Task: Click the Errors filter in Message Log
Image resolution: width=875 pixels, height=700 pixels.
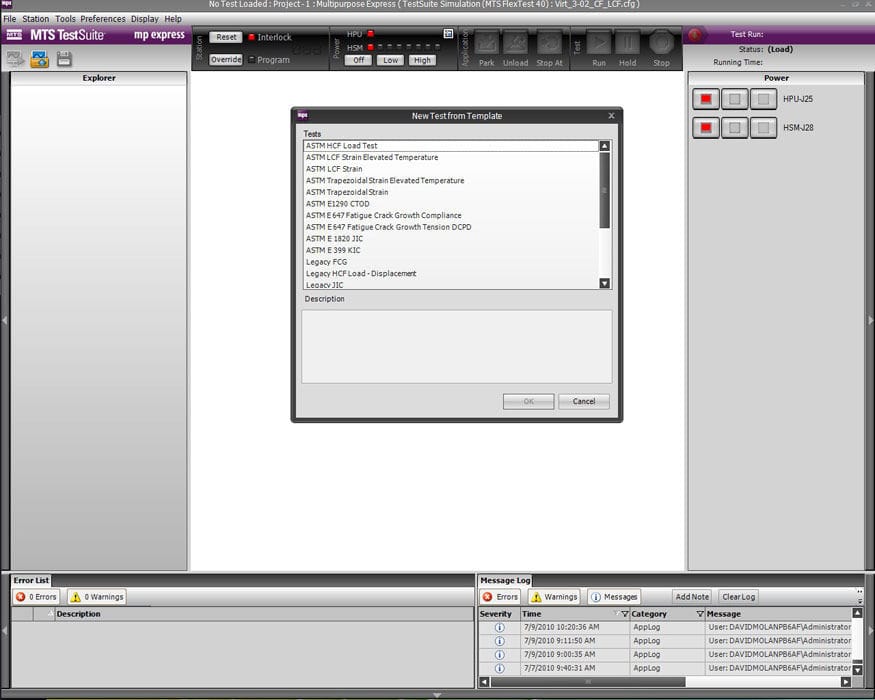Action: point(502,597)
